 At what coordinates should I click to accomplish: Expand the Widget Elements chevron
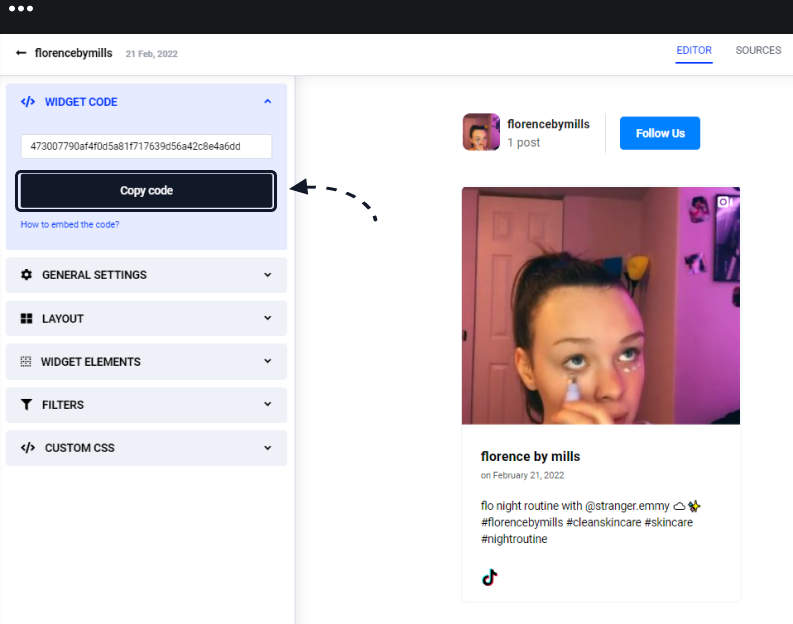[x=268, y=361]
